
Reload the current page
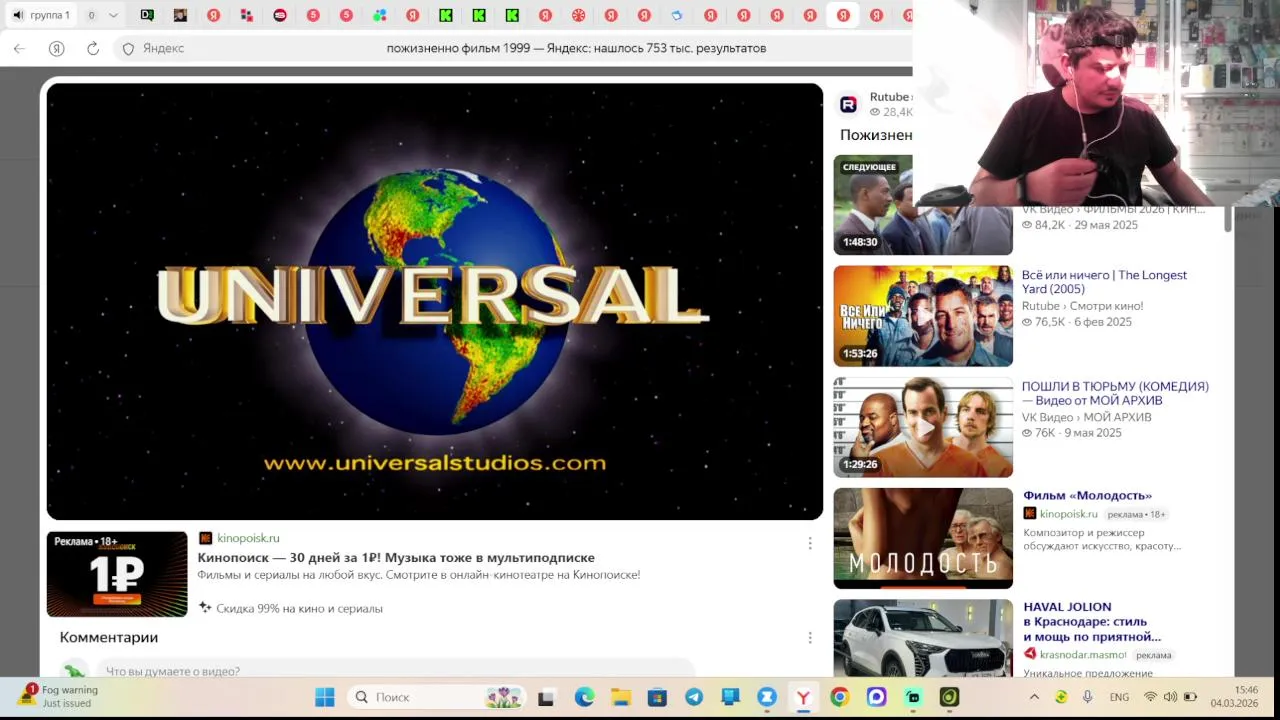click(x=93, y=48)
